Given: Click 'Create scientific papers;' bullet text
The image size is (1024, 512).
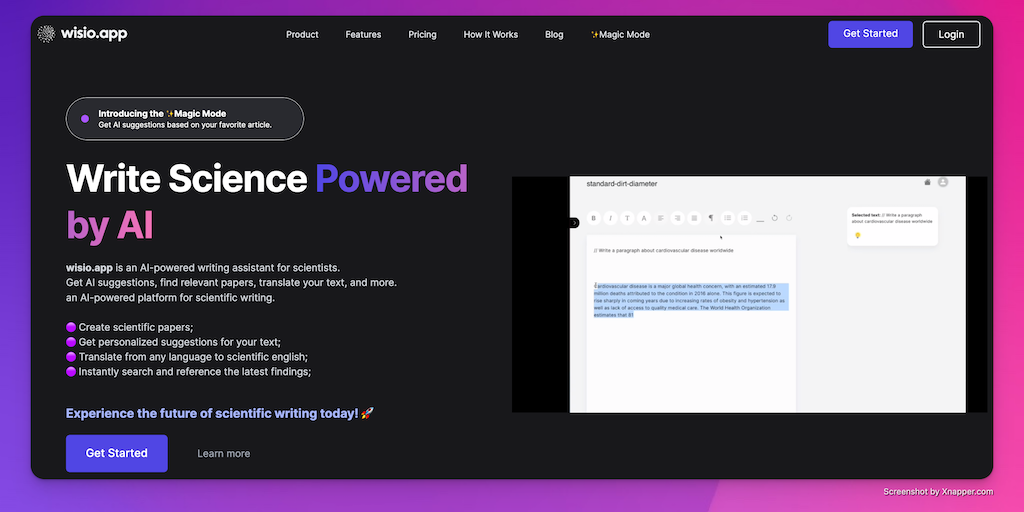Looking at the screenshot, I should 136,327.
